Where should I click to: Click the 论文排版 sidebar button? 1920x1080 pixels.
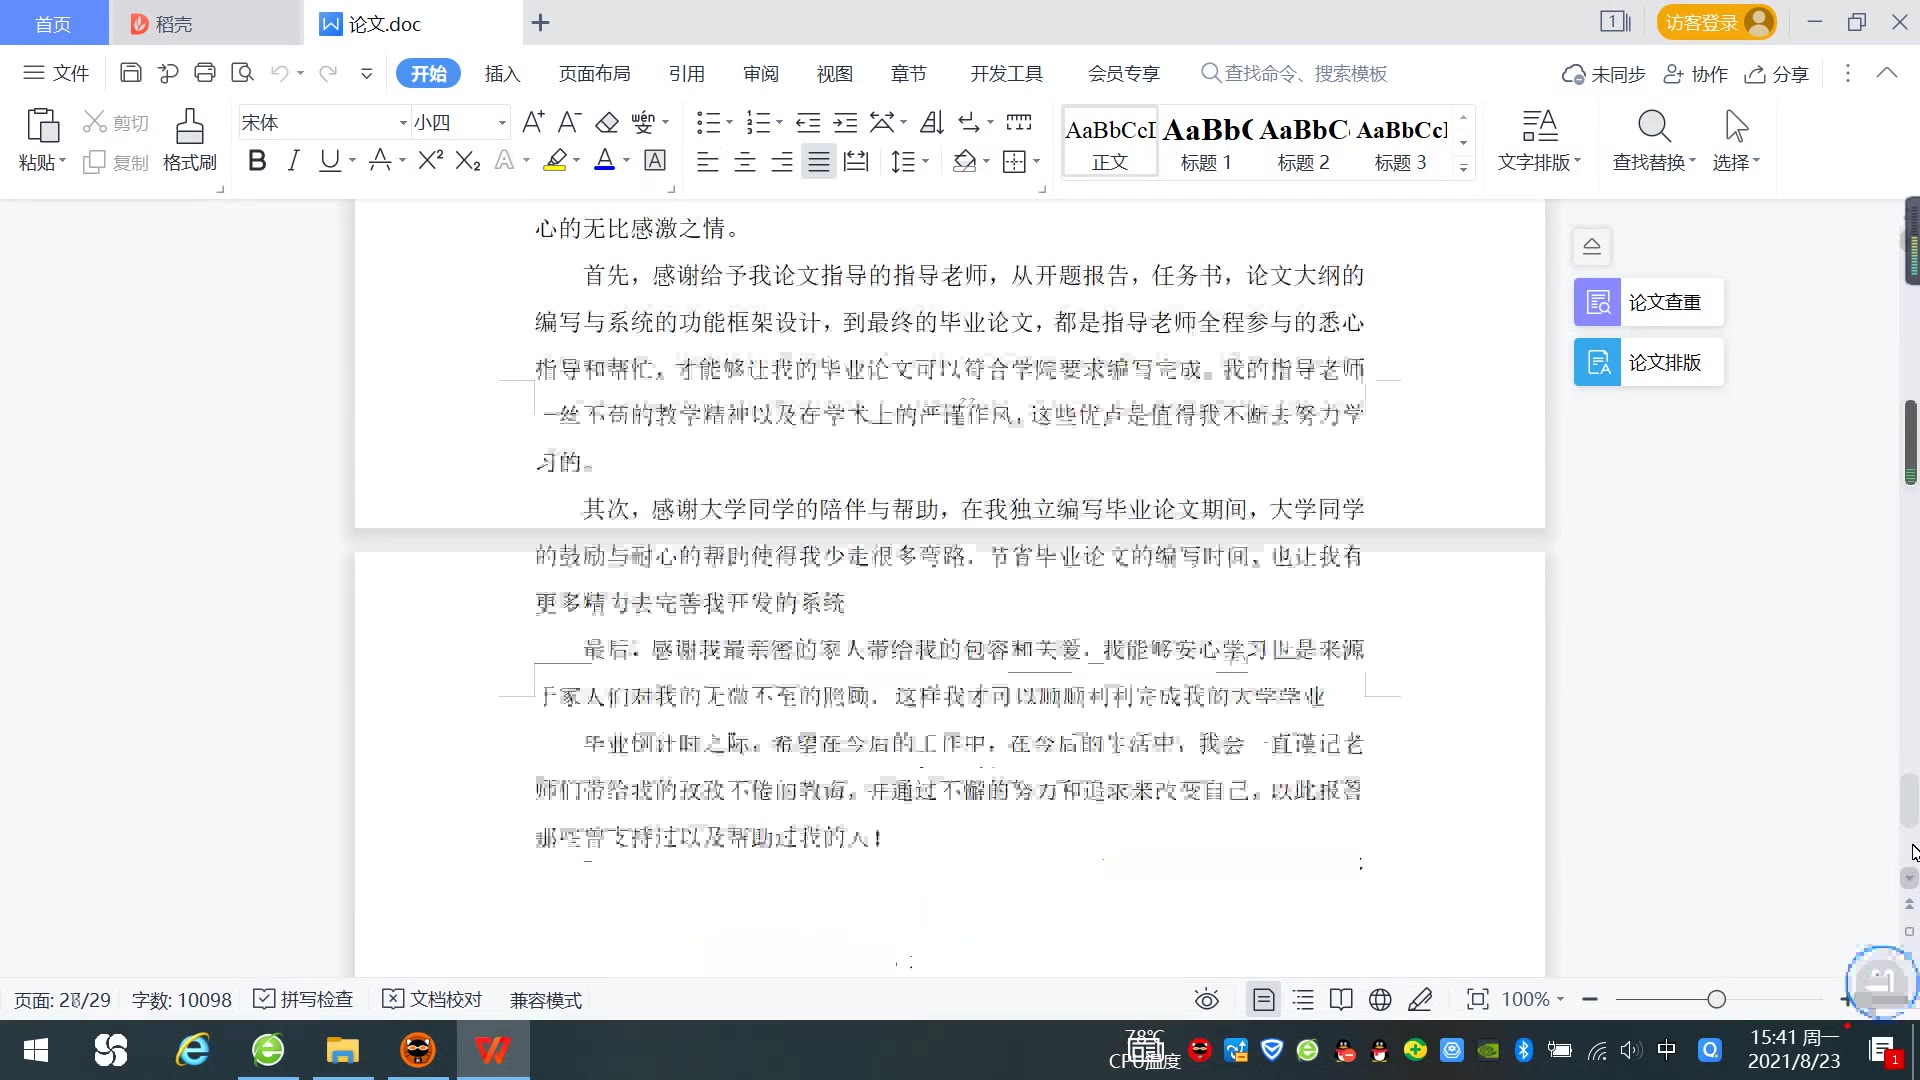1648,362
